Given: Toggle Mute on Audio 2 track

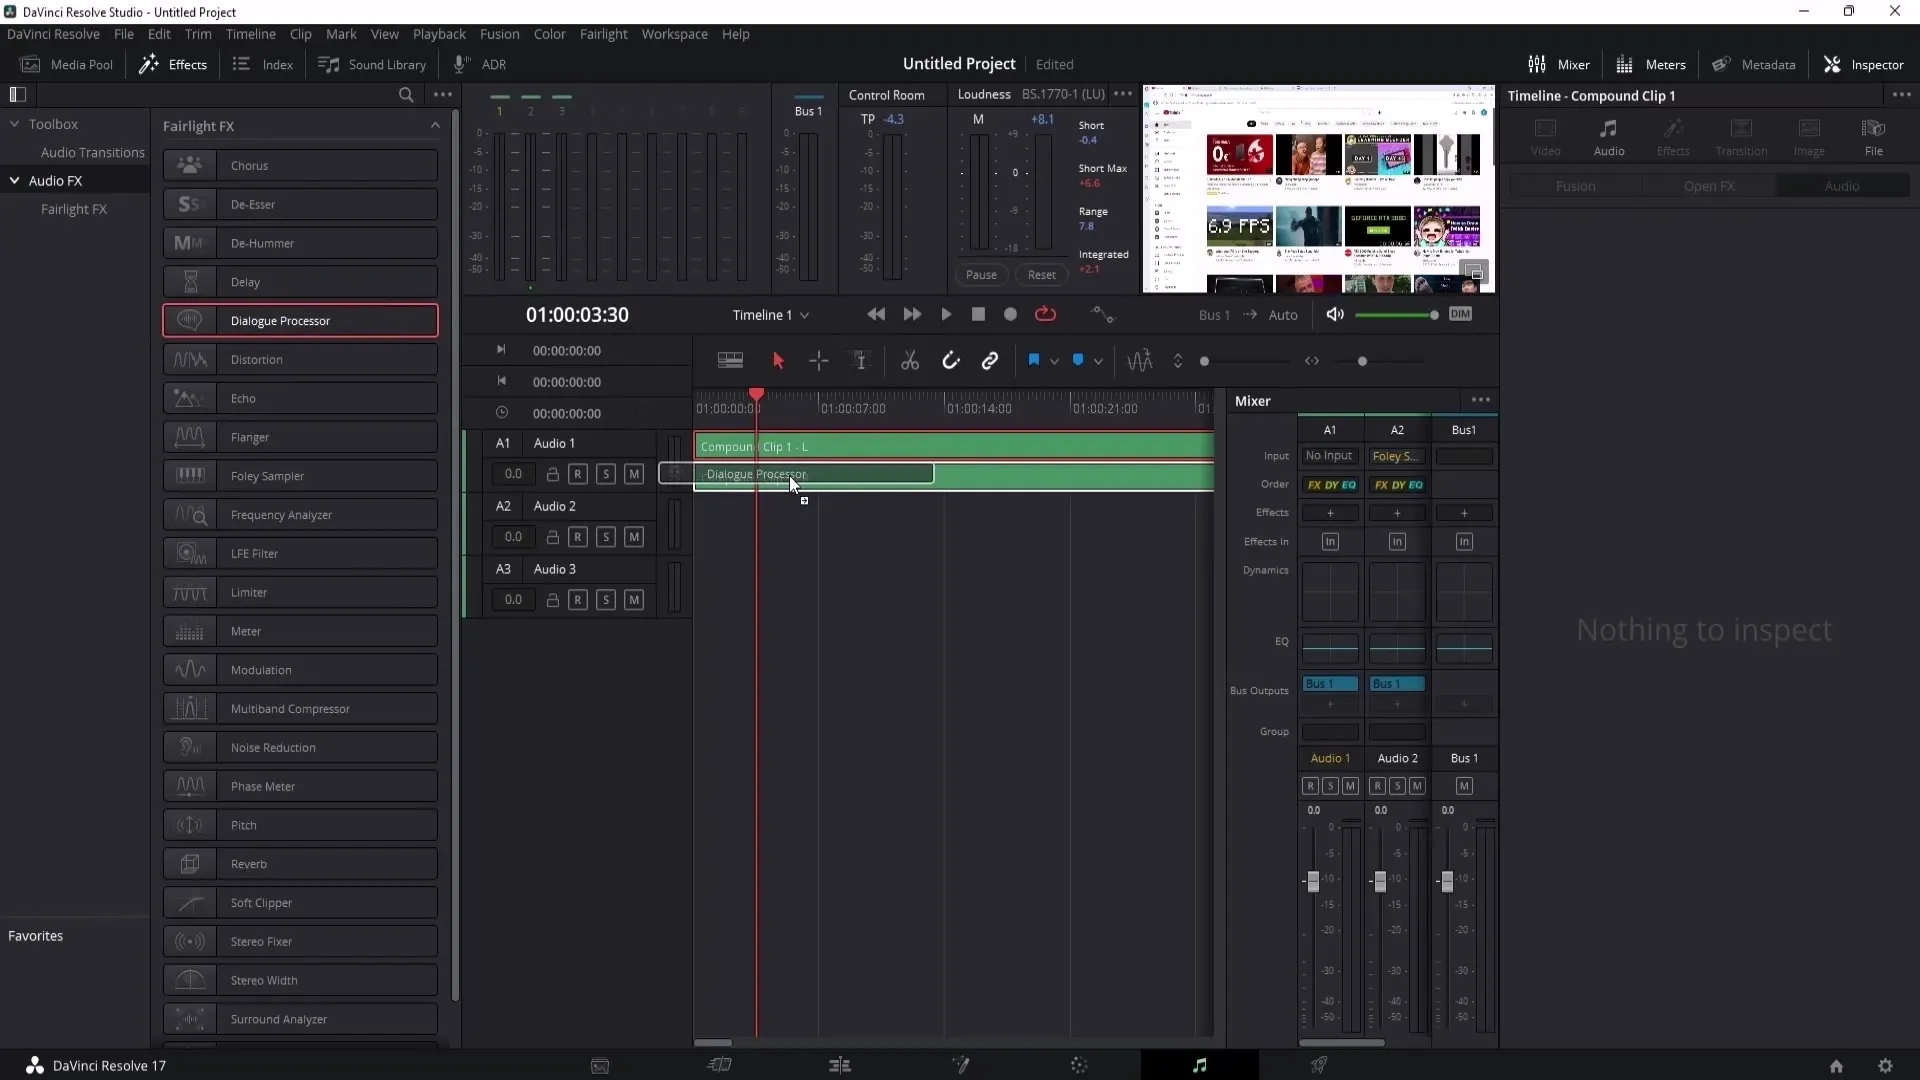Looking at the screenshot, I should (633, 537).
